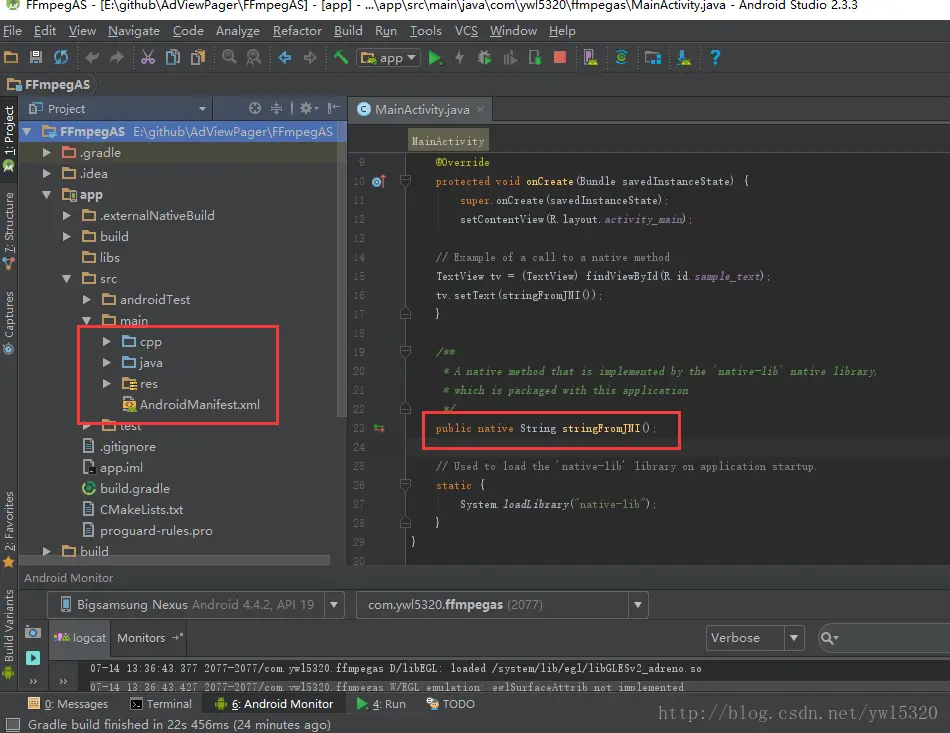Open the Build menu
950x733 pixels.
click(x=348, y=31)
